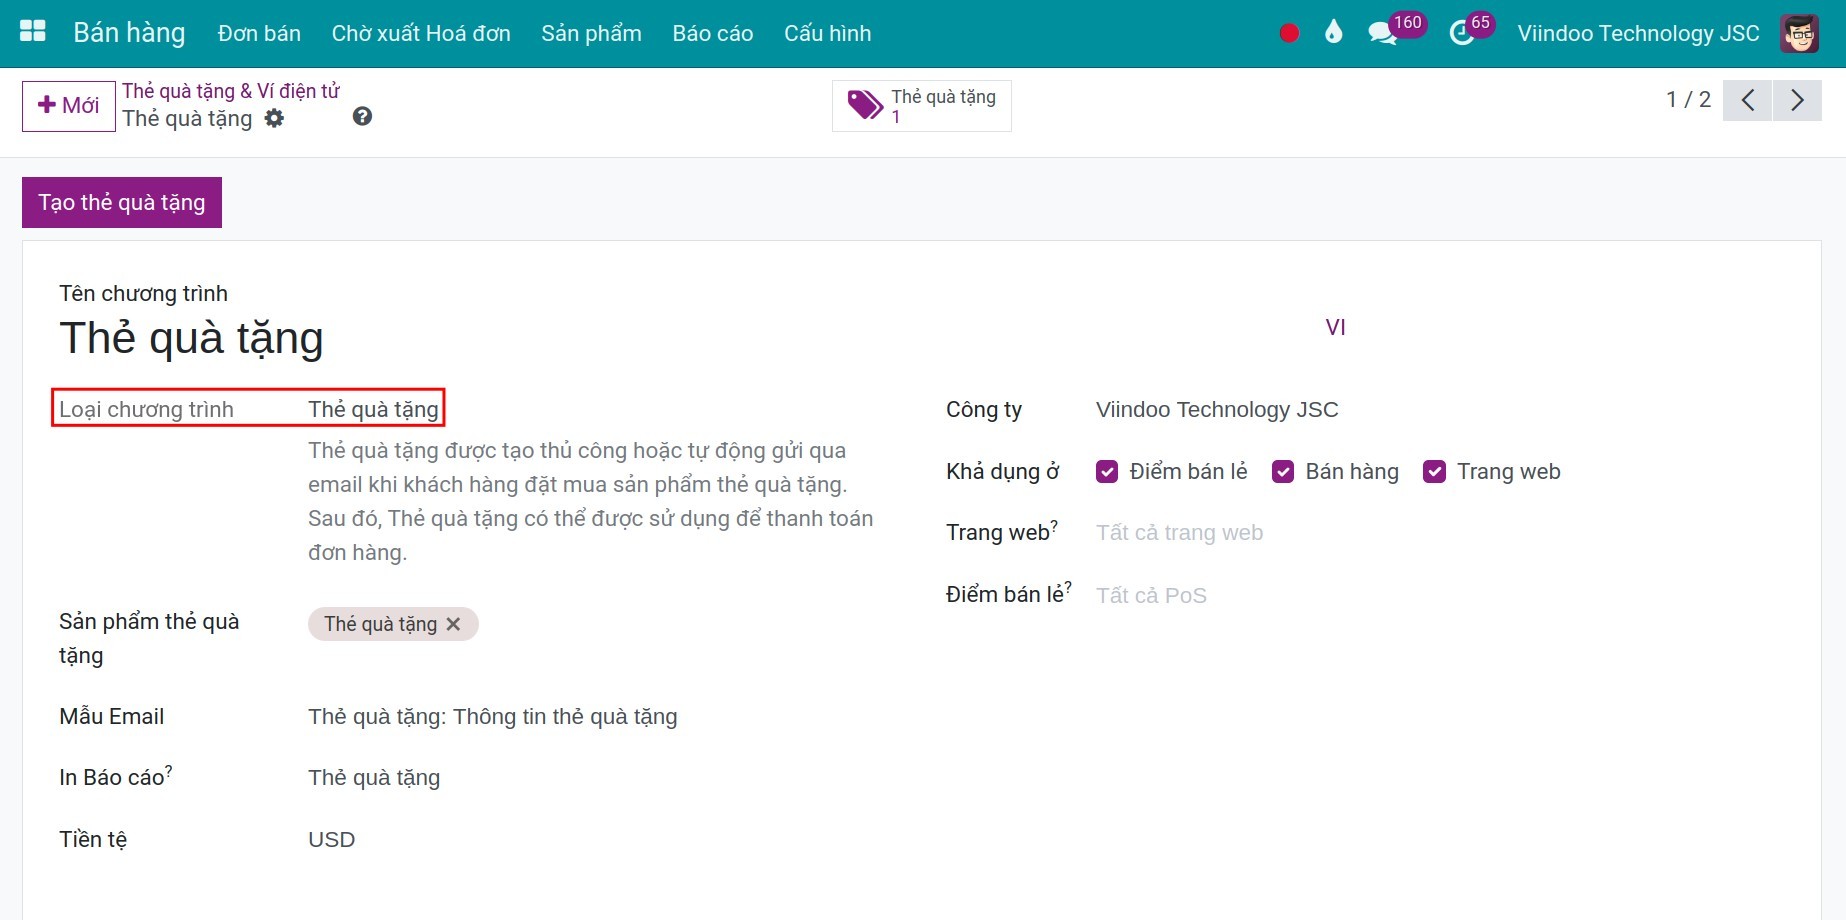This screenshot has height=920, width=1846.
Task: Open the main apps grid menu
Action: (x=33, y=32)
